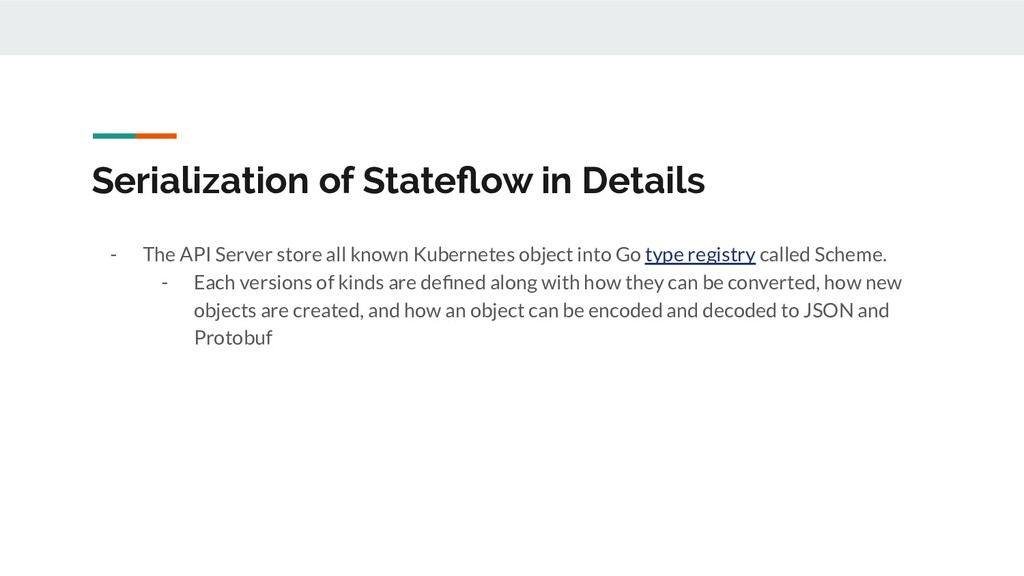Click the word 'Protobuf' in the sub-bullet
1024x576 pixels.
233,338
